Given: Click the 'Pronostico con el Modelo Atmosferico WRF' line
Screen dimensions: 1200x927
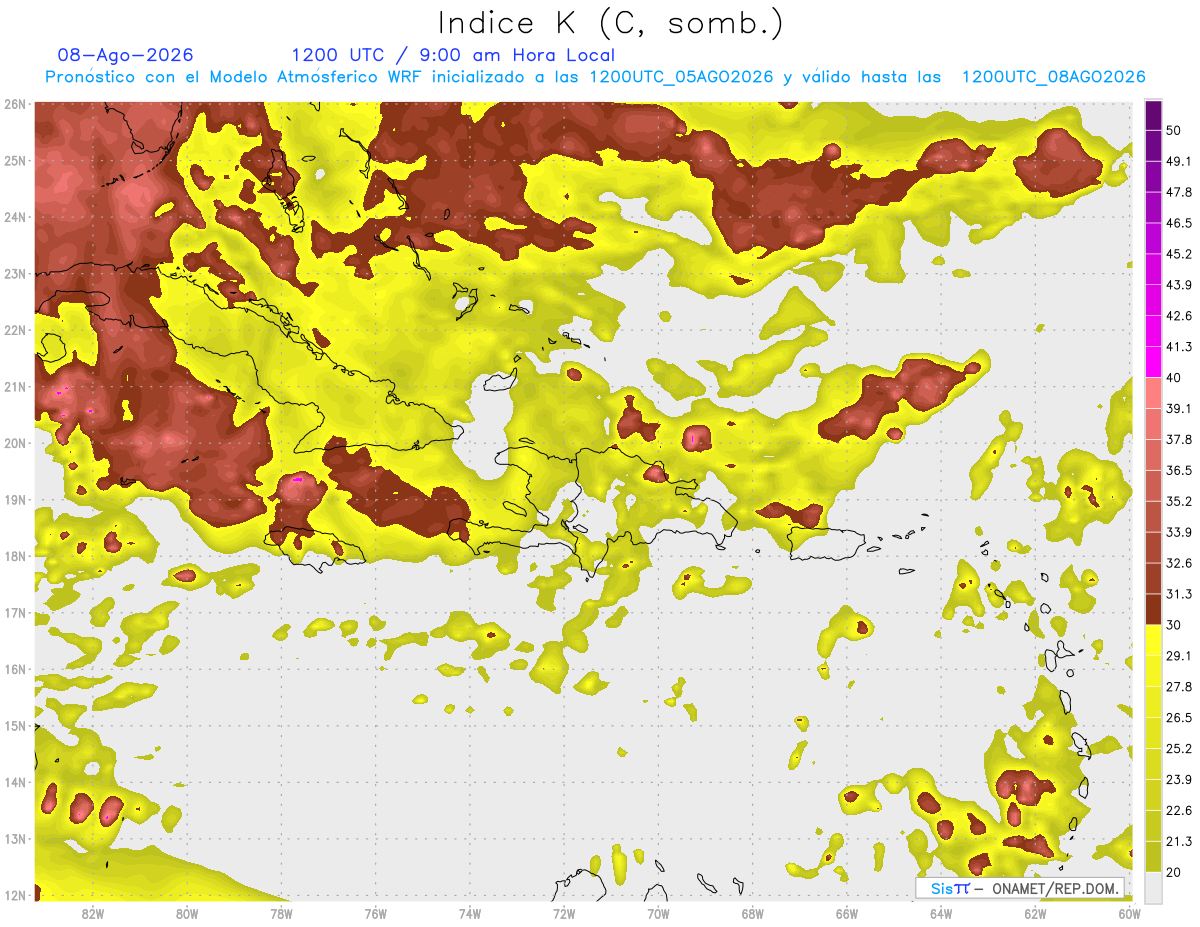Looking at the screenshot, I should [595, 77].
